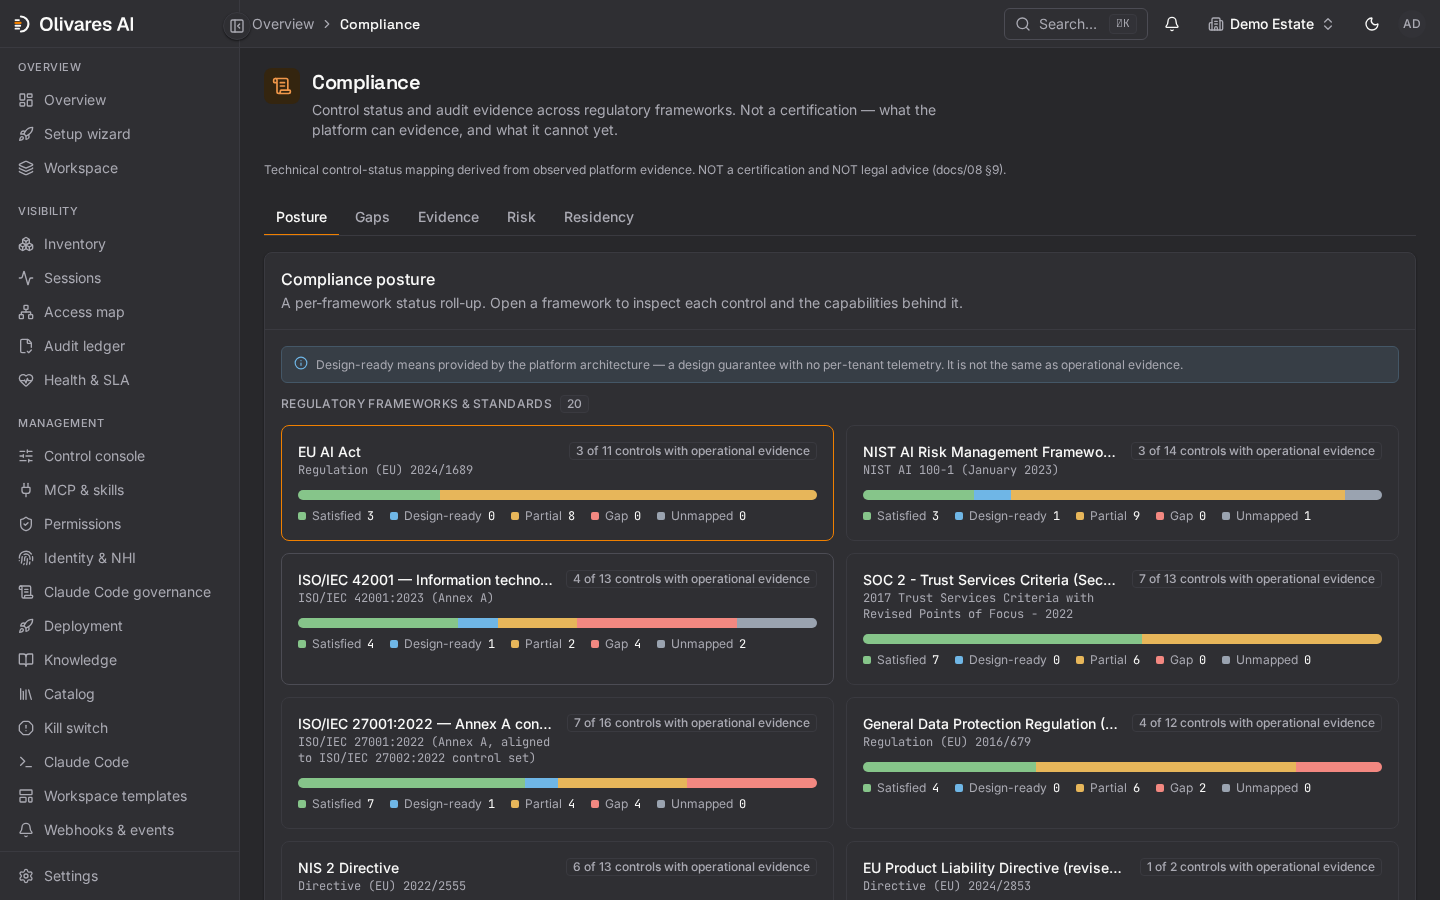Click the SOC 2 status progress bar
Viewport: 1440px width, 900px height.
pos(1122,639)
